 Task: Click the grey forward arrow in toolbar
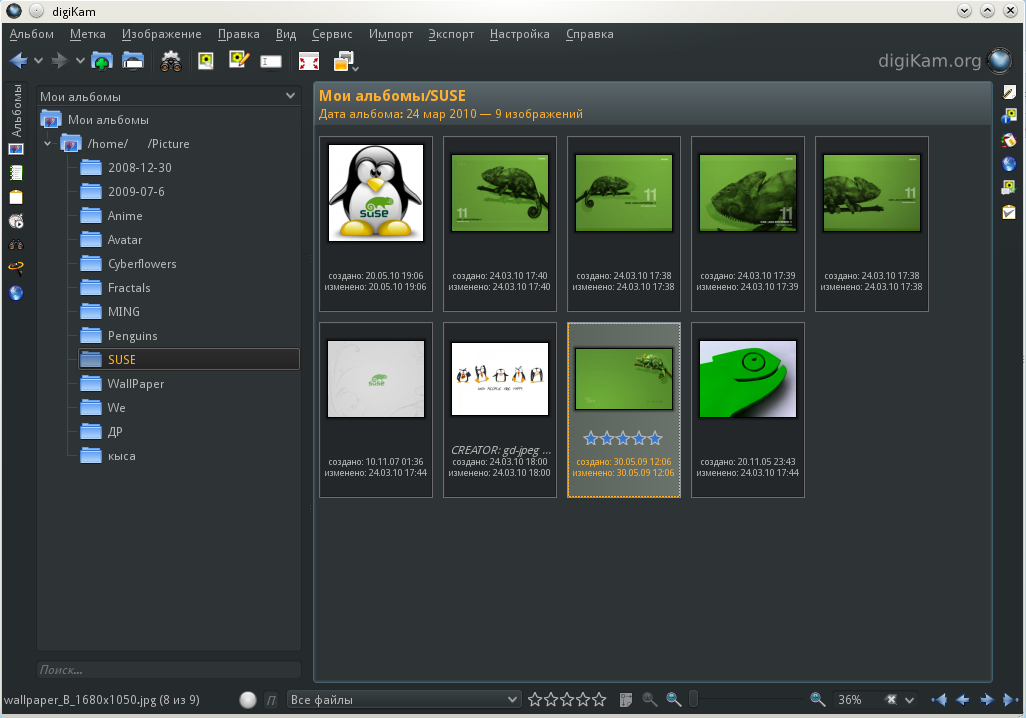tap(60, 61)
